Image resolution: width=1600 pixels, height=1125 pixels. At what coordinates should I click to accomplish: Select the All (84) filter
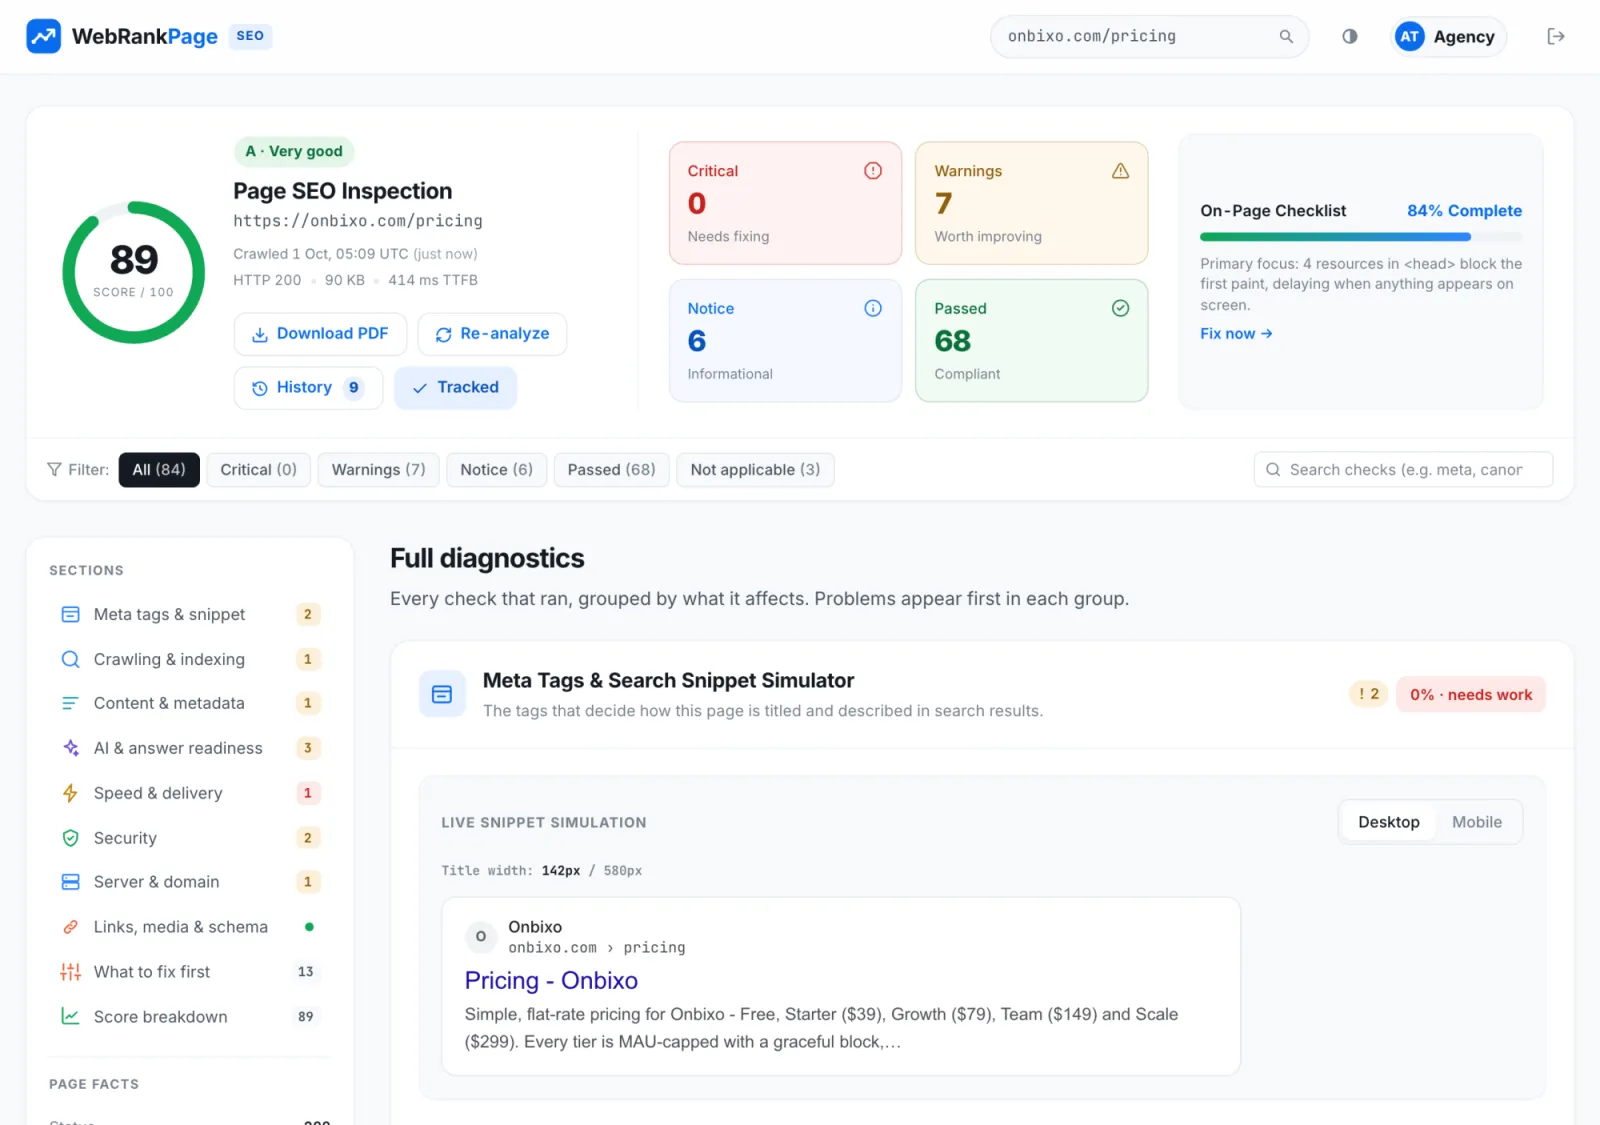159,470
